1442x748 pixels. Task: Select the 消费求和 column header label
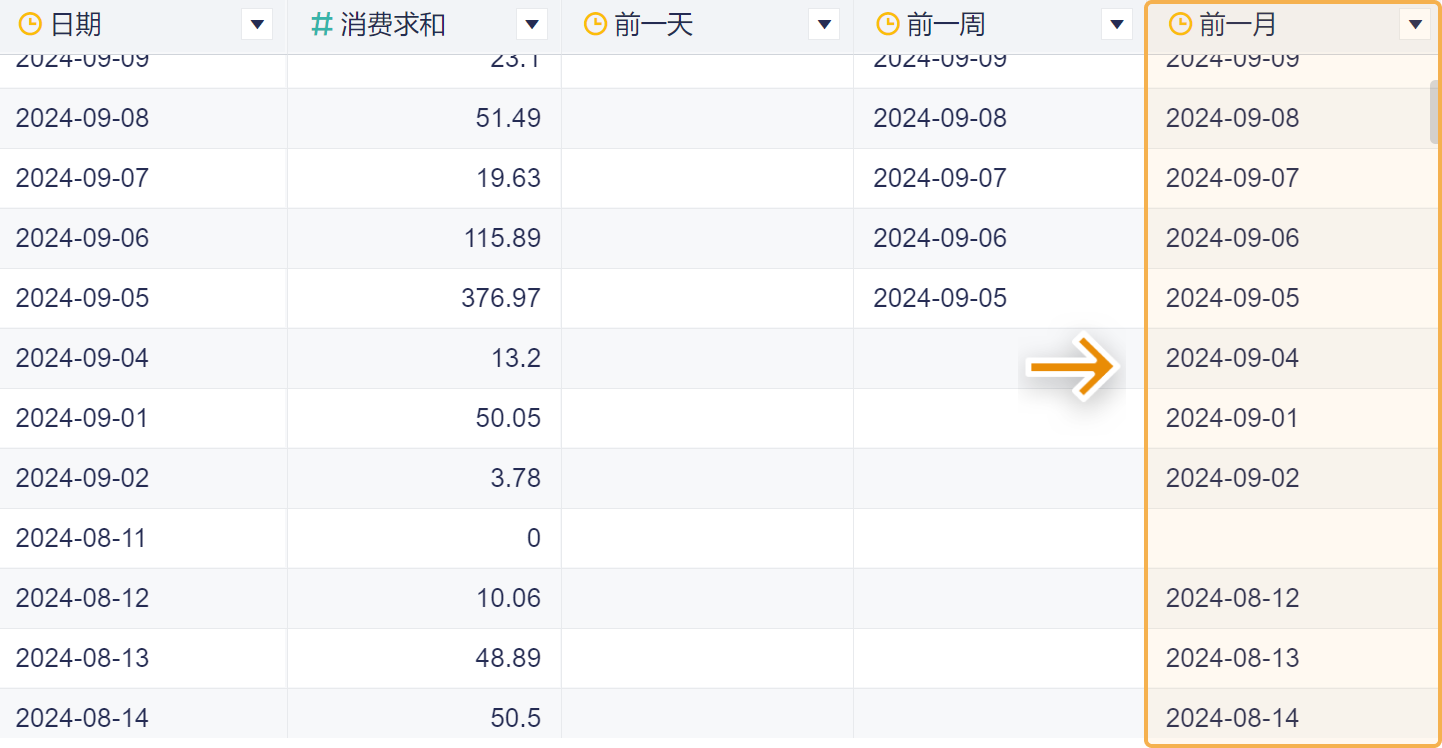coord(393,25)
